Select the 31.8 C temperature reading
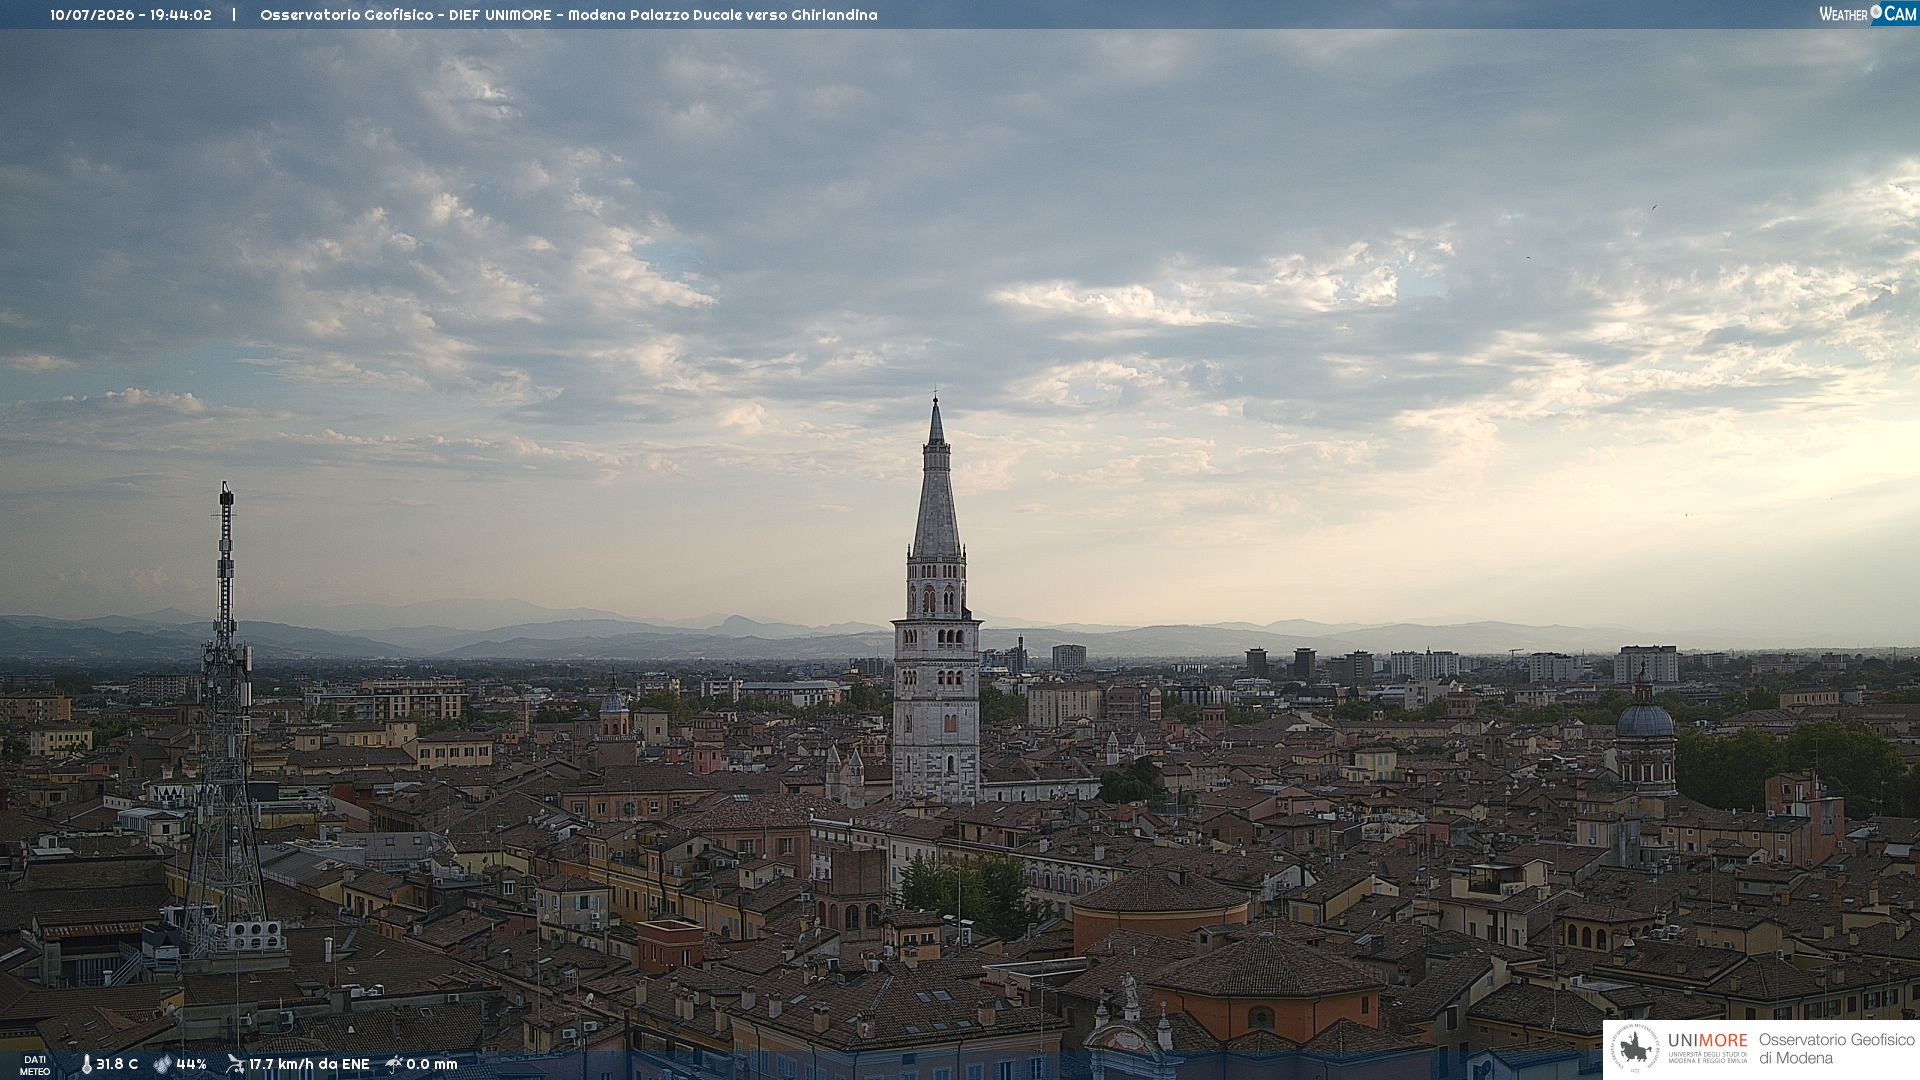The image size is (1920, 1080). click(117, 1064)
